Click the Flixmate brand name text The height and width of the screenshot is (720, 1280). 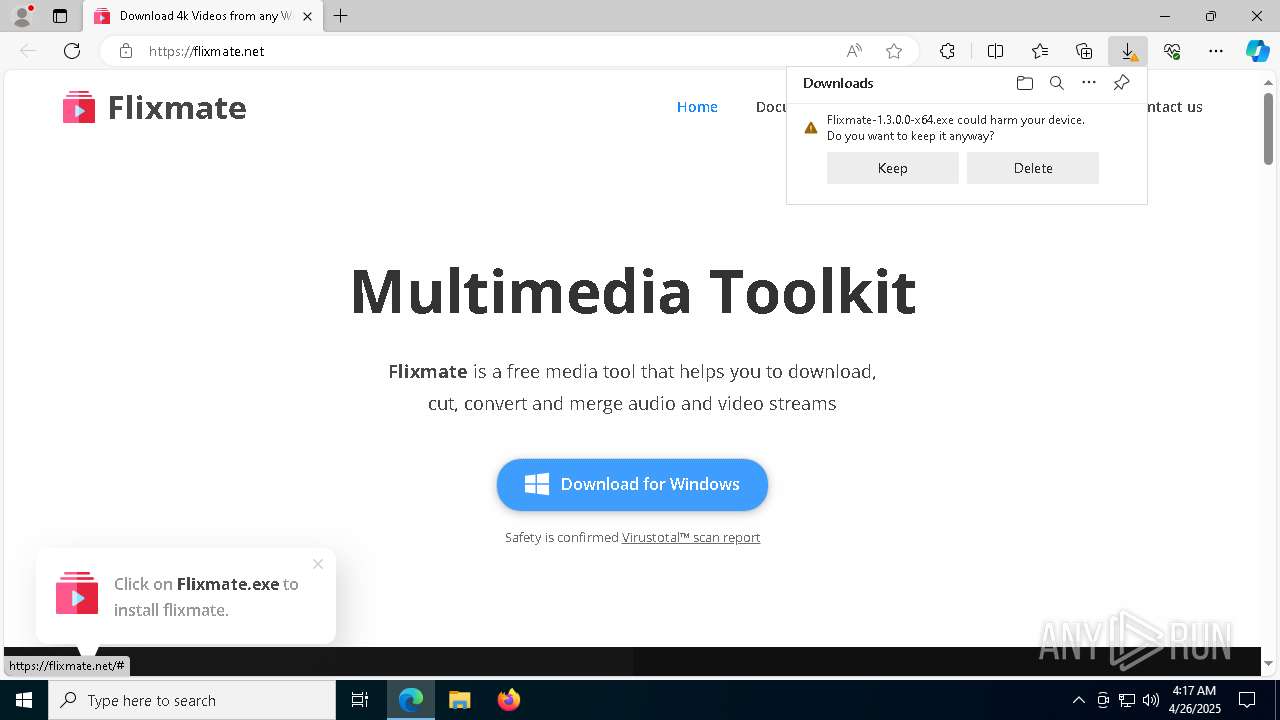click(x=177, y=107)
